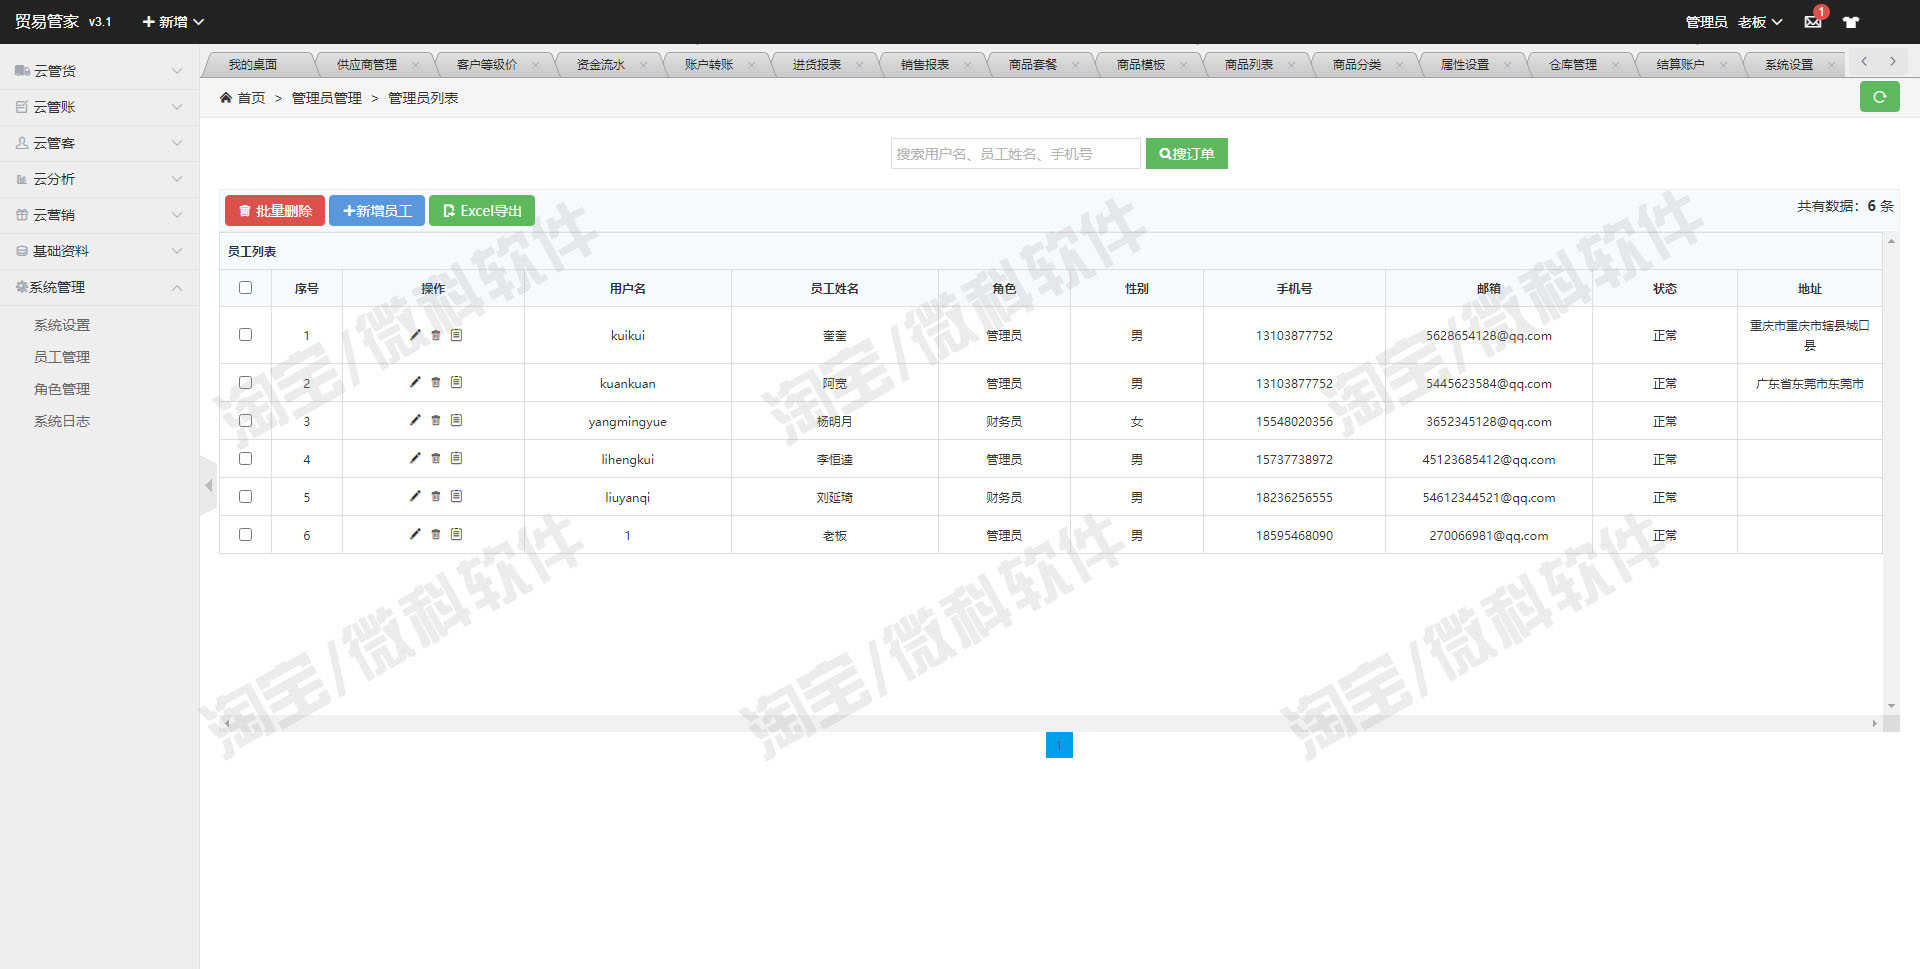Image resolution: width=1920 pixels, height=969 pixels.
Task: View details of kuikui via the document icon
Action: click(456, 335)
